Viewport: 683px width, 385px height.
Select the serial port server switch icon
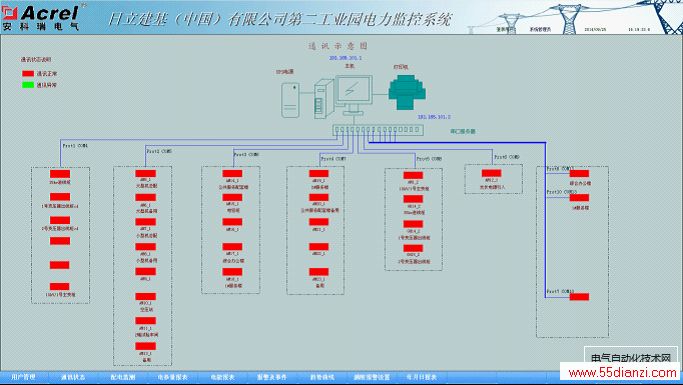pyautogui.click(x=378, y=130)
